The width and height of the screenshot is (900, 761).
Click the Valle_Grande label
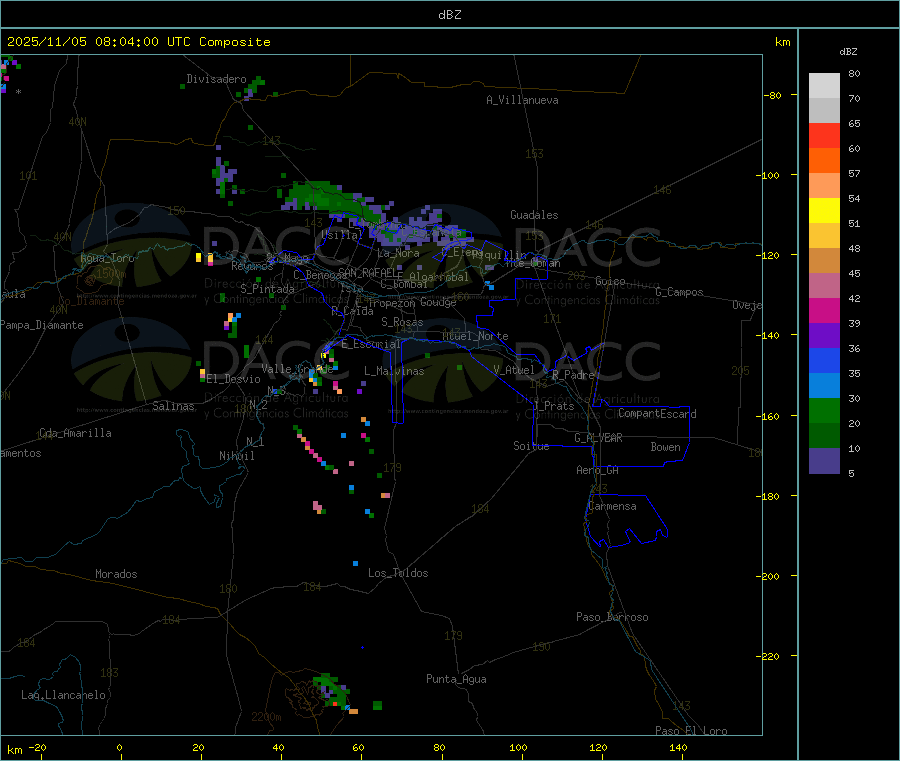point(297,369)
